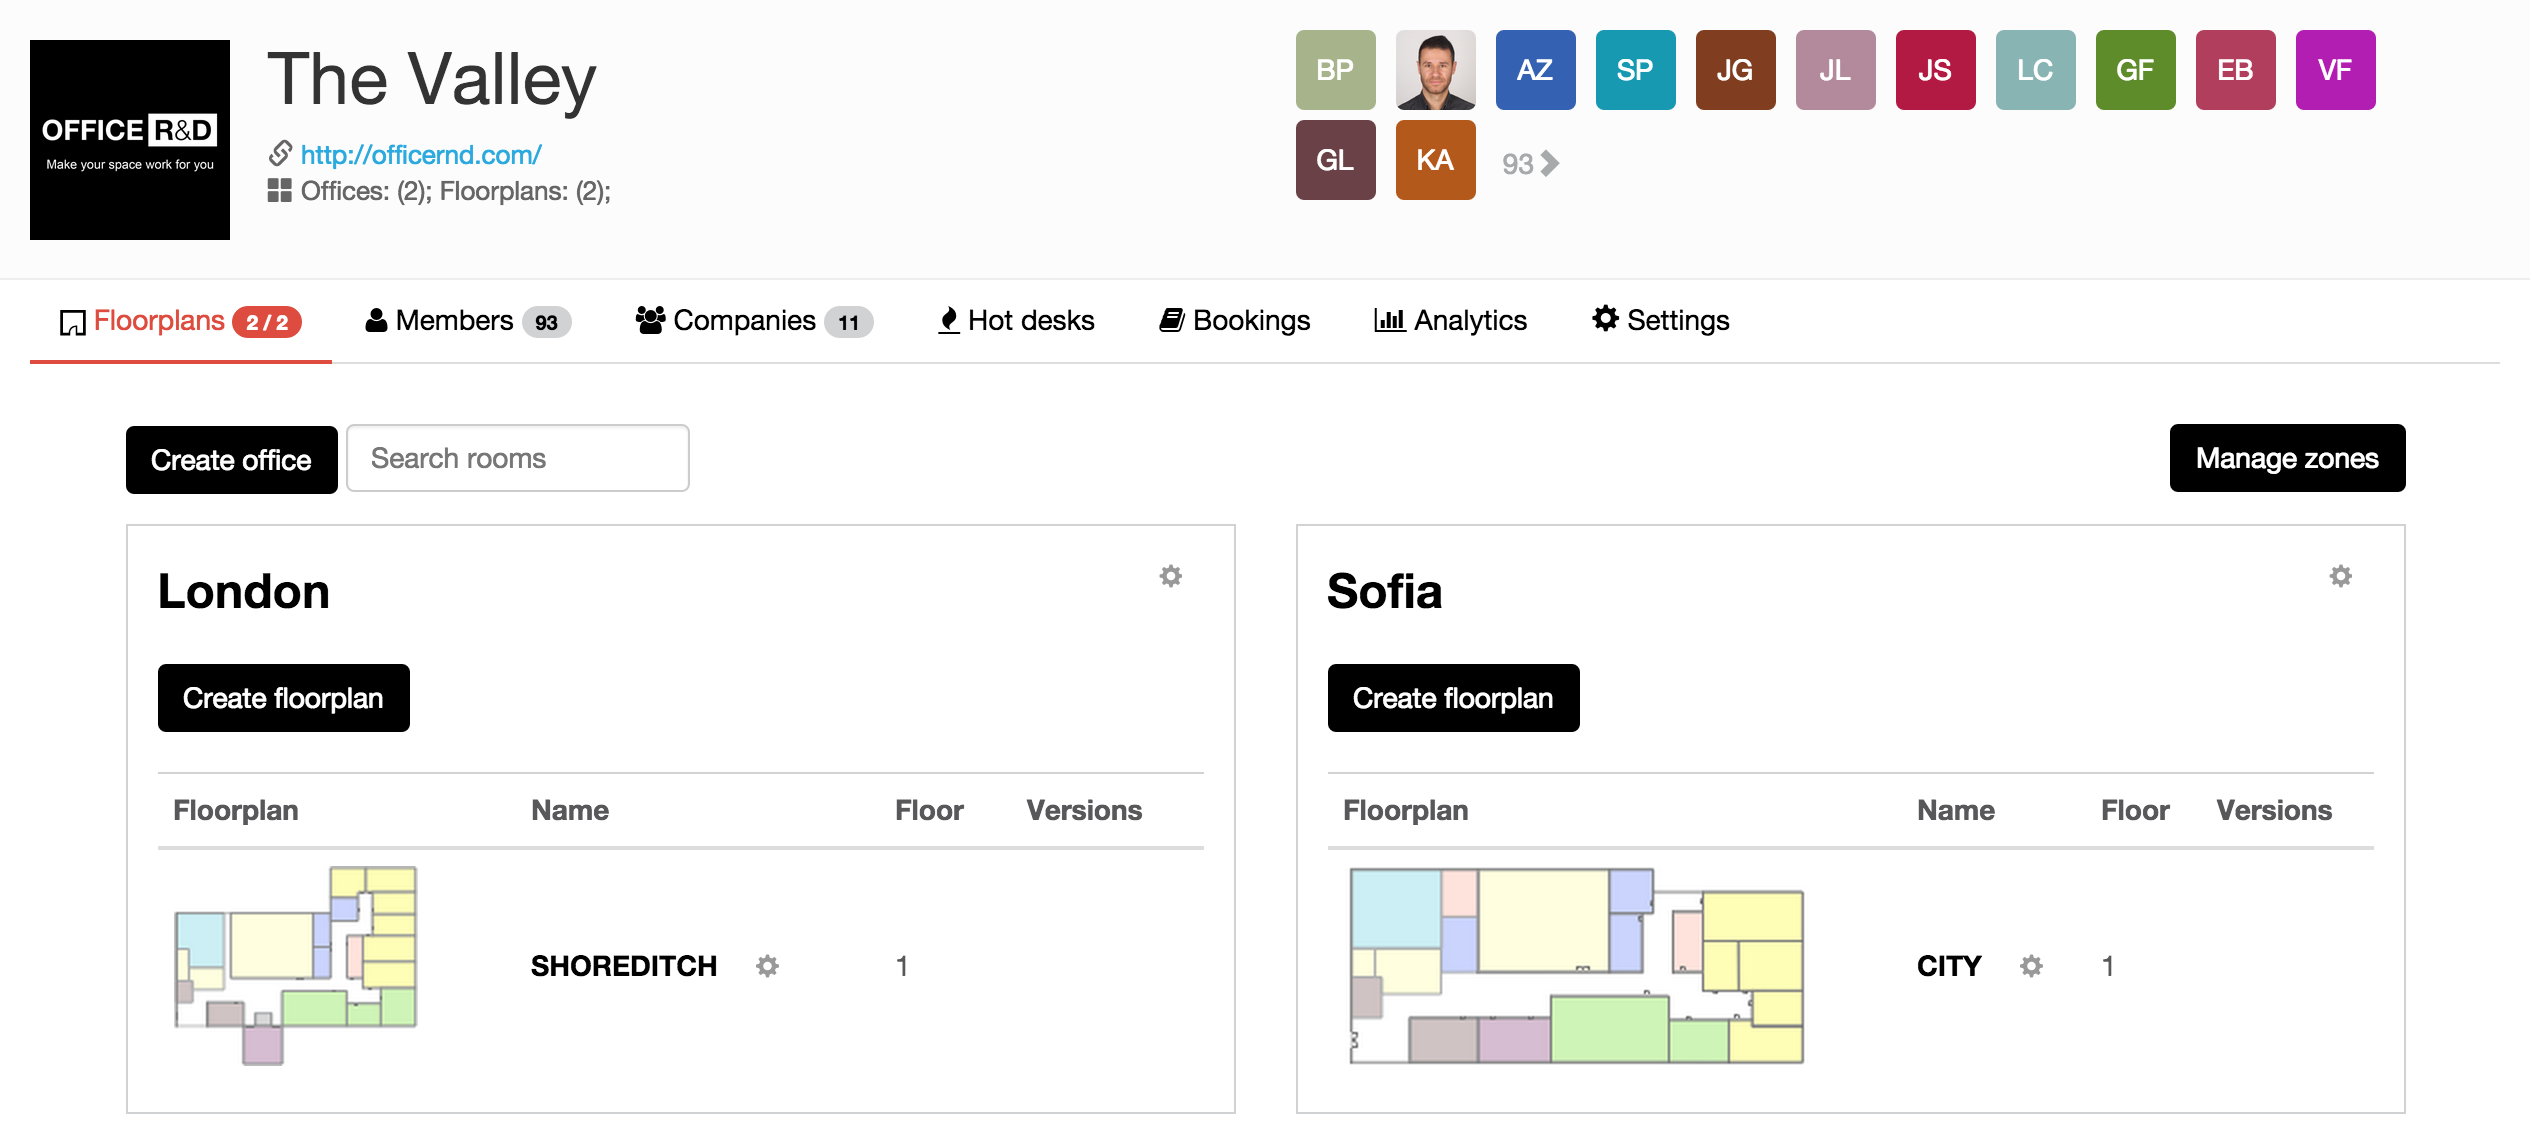Click the Manage zones button
This screenshot has width=2530, height=1140.
point(2287,458)
